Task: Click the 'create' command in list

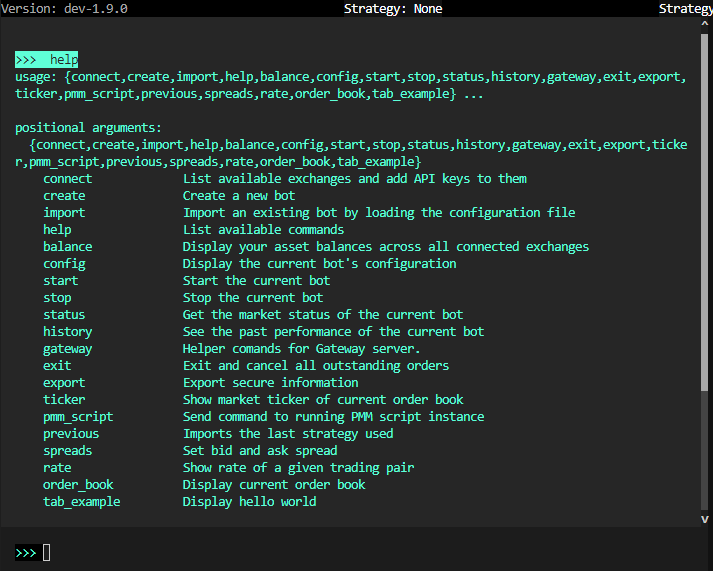Action: tap(64, 196)
